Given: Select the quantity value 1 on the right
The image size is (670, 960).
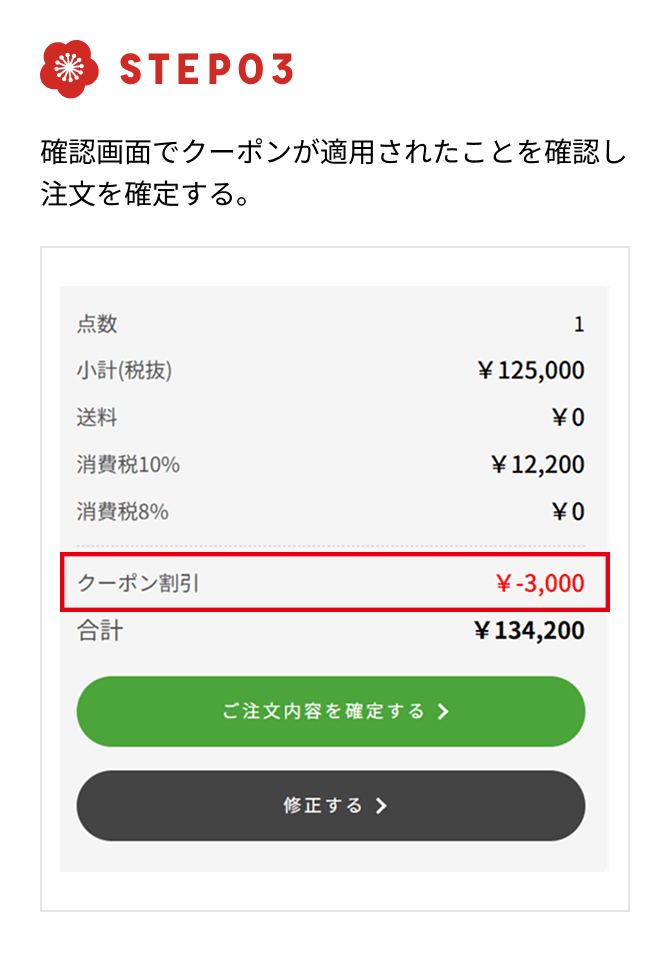Looking at the screenshot, I should tap(577, 323).
